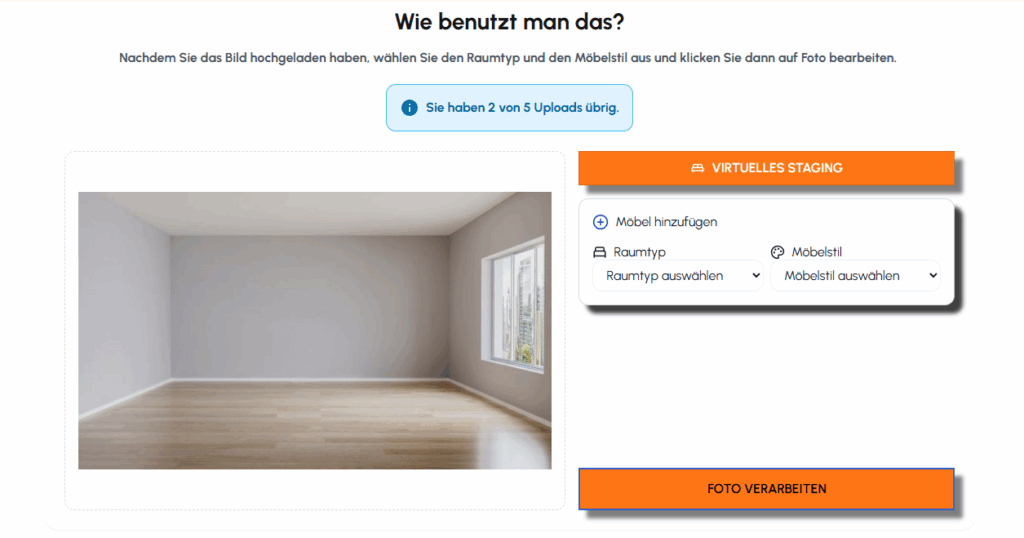This screenshot has height=538, width=1024.
Task: Expand the Möbelstil dropdown via its chevron arrow
Action: coord(933,276)
